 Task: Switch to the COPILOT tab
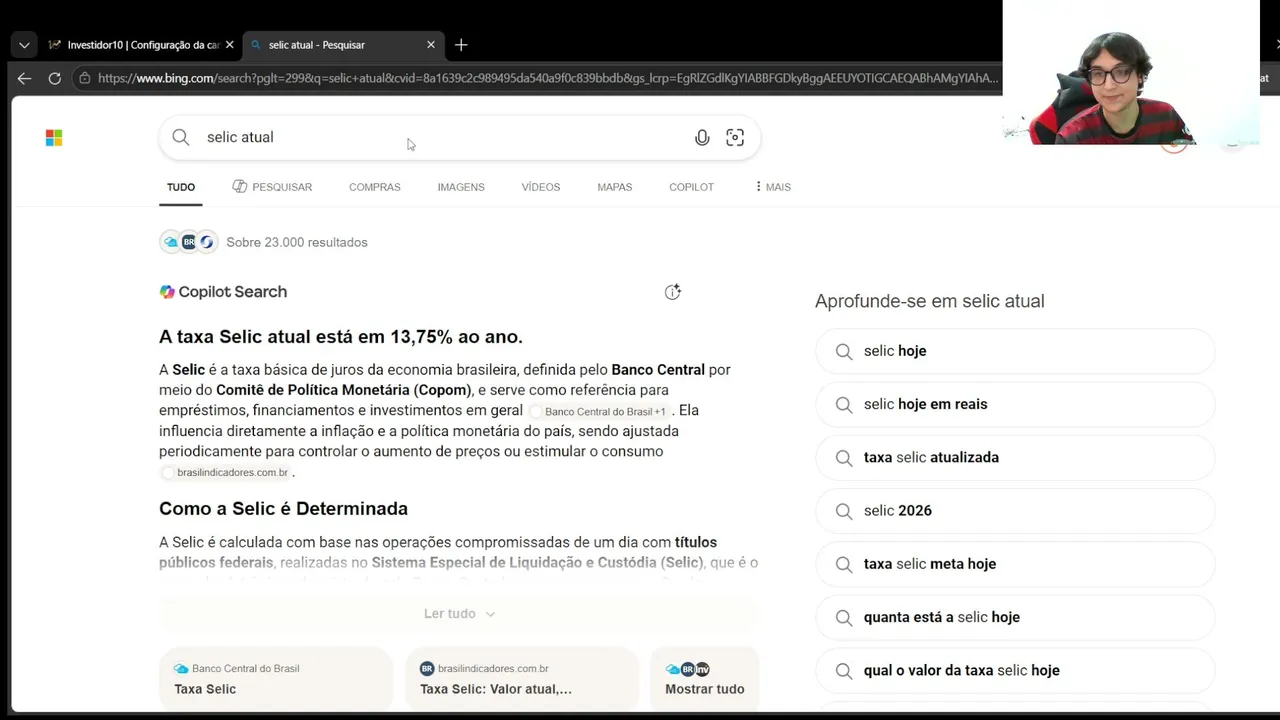(692, 187)
